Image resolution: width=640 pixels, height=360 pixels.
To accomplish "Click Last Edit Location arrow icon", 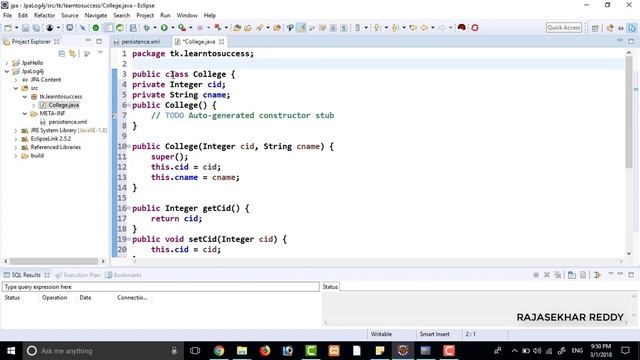I will pyautogui.click(x=413, y=28).
